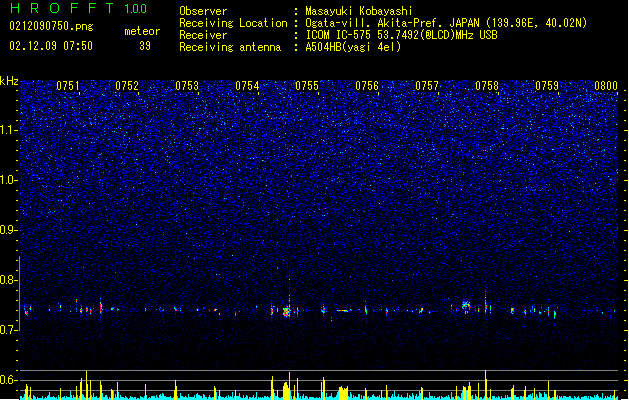The width and height of the screenshot is (629, 400).
Task: Click the 1.0 kHz frequency label
Action: [x=9, y=180]
